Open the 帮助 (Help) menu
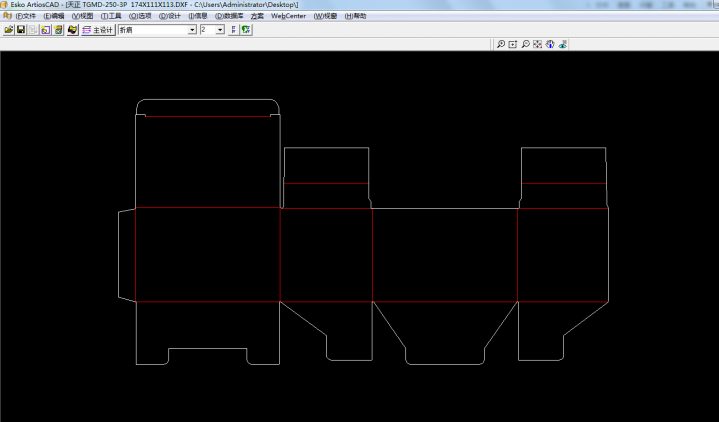This screenshot has height=422, width=719. click(355, 17)
